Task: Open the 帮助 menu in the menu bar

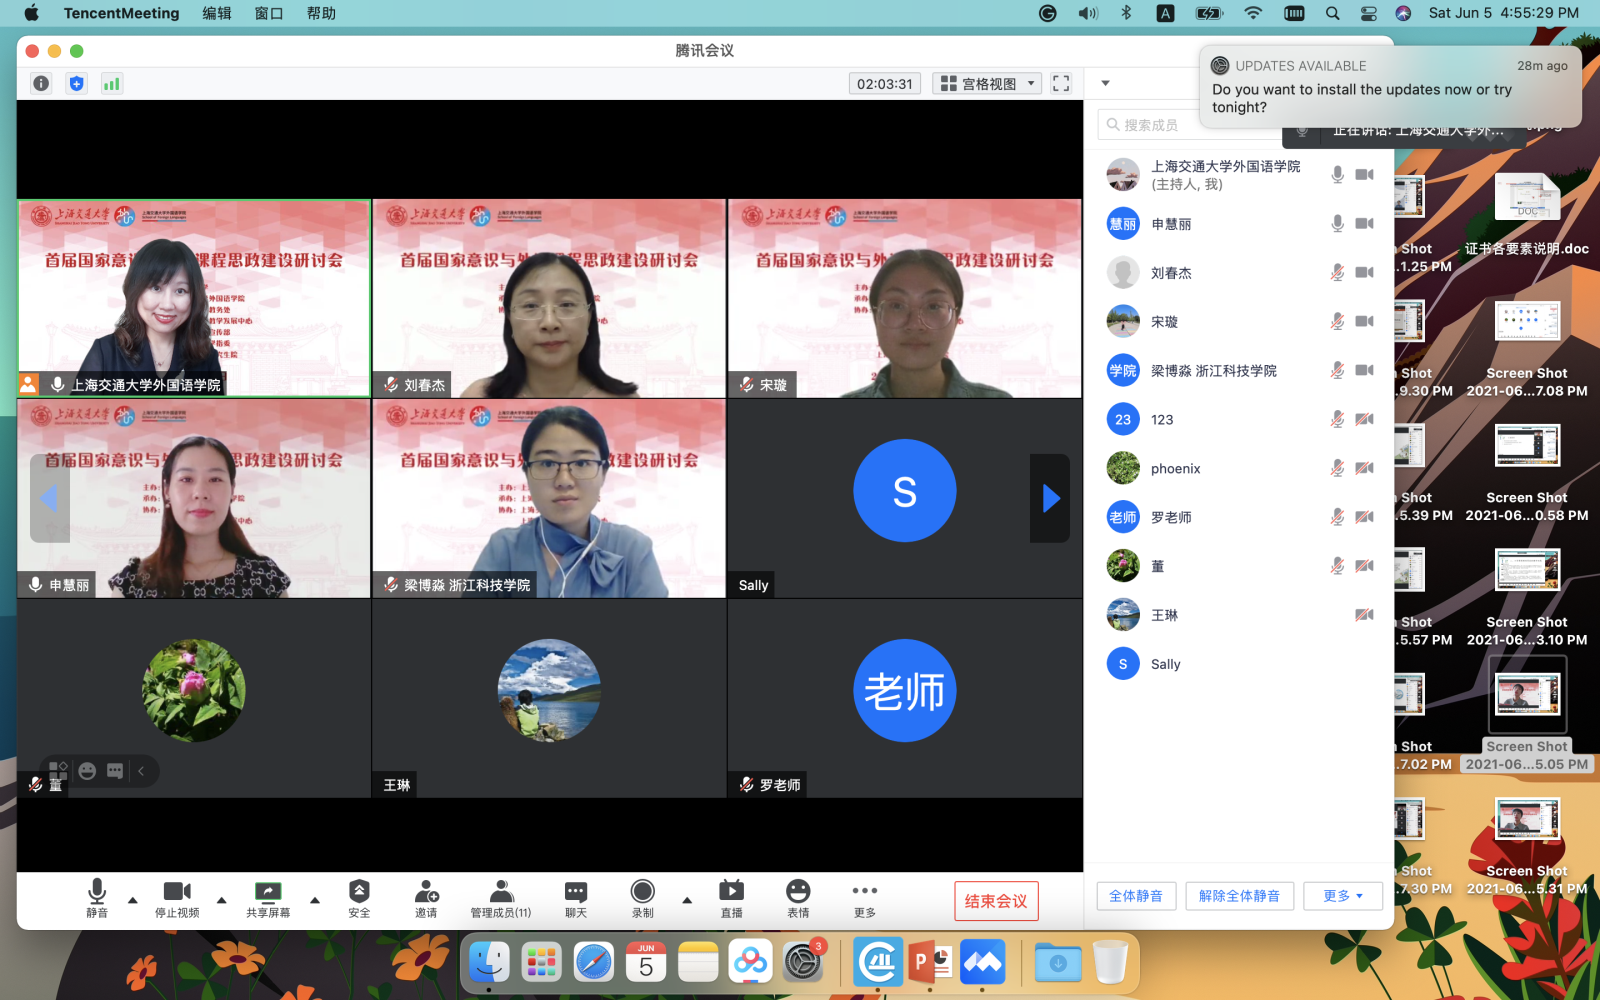Action: (x=321, y=13)
